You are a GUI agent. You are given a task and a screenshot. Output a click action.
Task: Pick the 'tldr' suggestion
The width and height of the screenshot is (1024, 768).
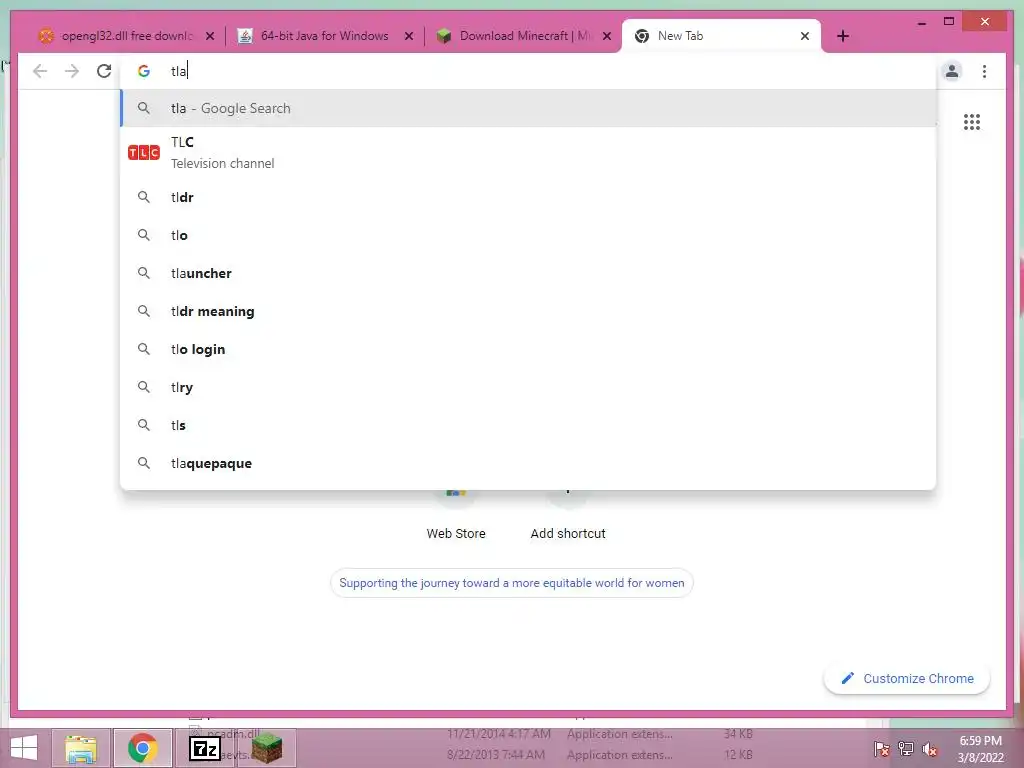pyautogui.click(x=528, y=197)
